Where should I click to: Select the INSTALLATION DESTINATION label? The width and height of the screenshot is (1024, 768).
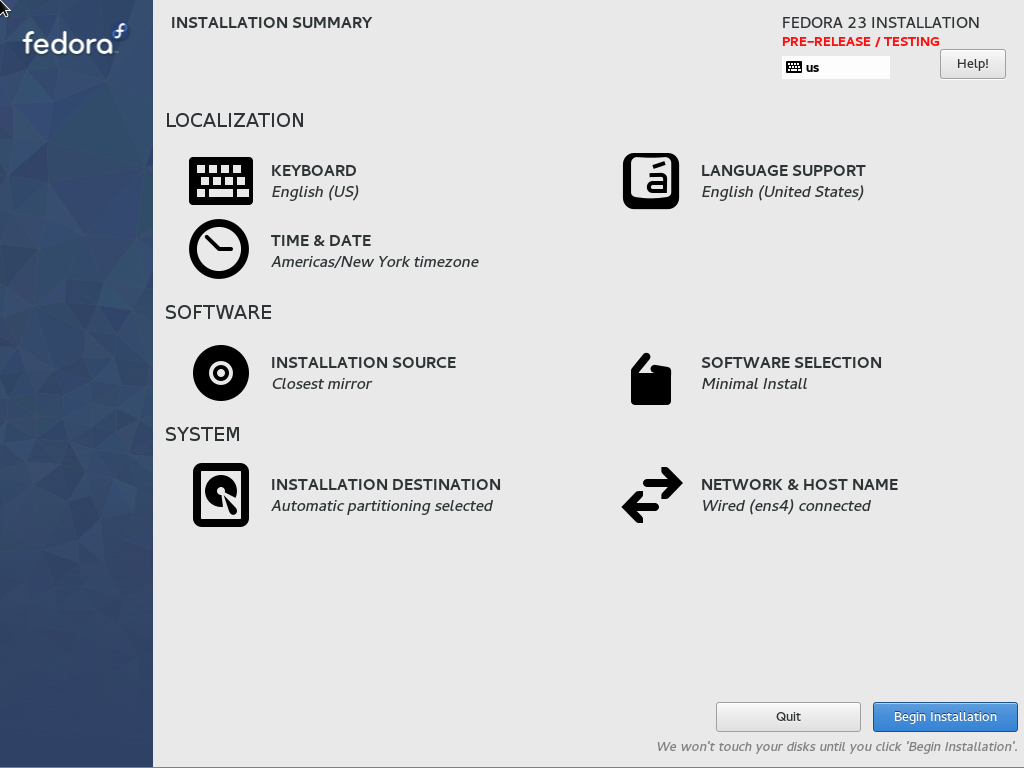point(386,485)
